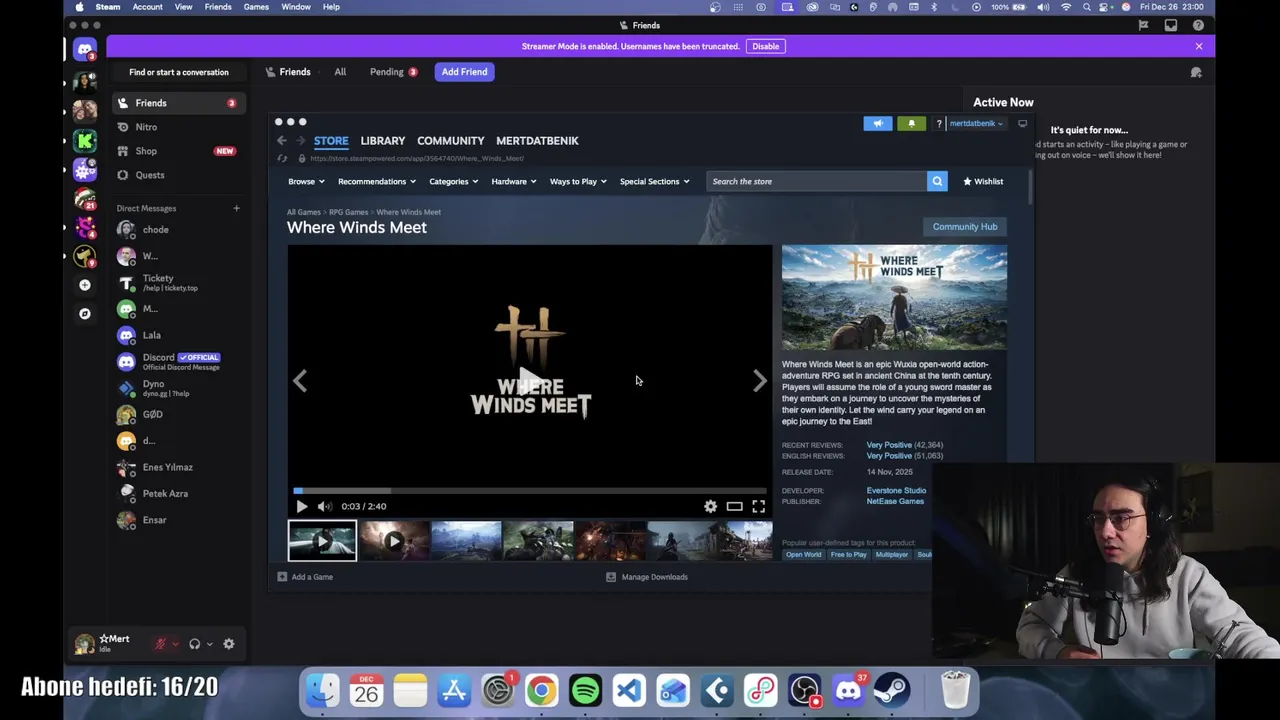Viewport: 1280px width, 720px height.
Task: Toggle Discord deafen headphones
Action: coord(195,644)
